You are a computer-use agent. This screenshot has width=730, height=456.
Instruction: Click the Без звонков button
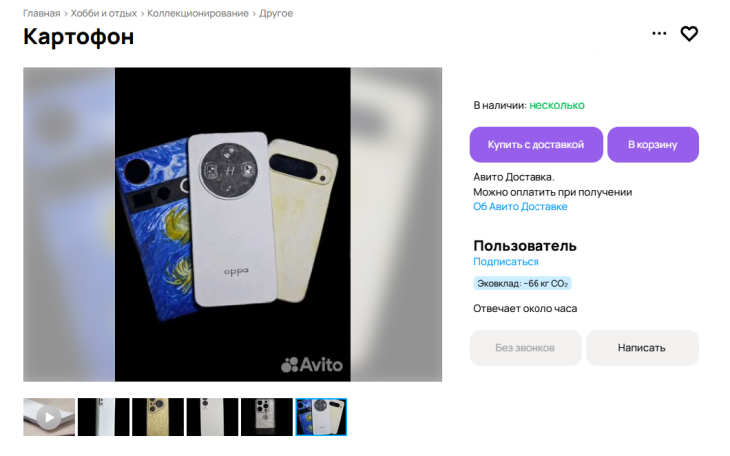tap(525, 347)
